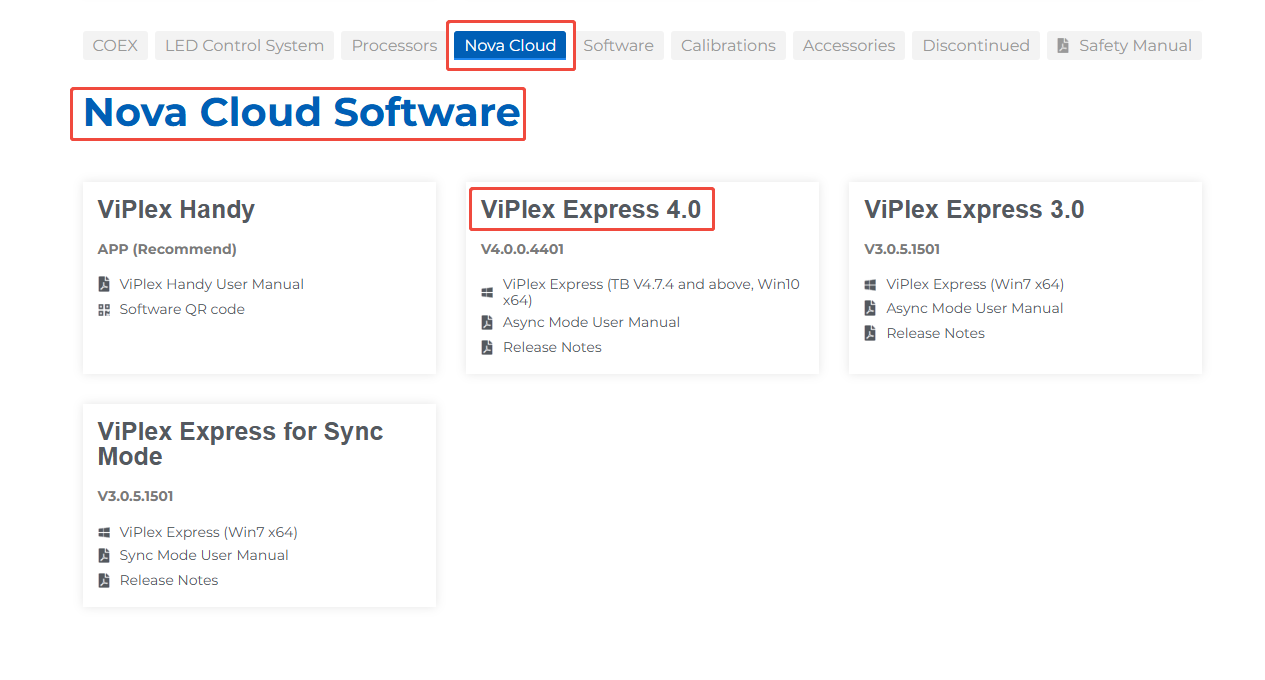Click V3.0.5.1501 in Sync Mode card
Viewport: 1265px width, 680px height.
(135, 496)
